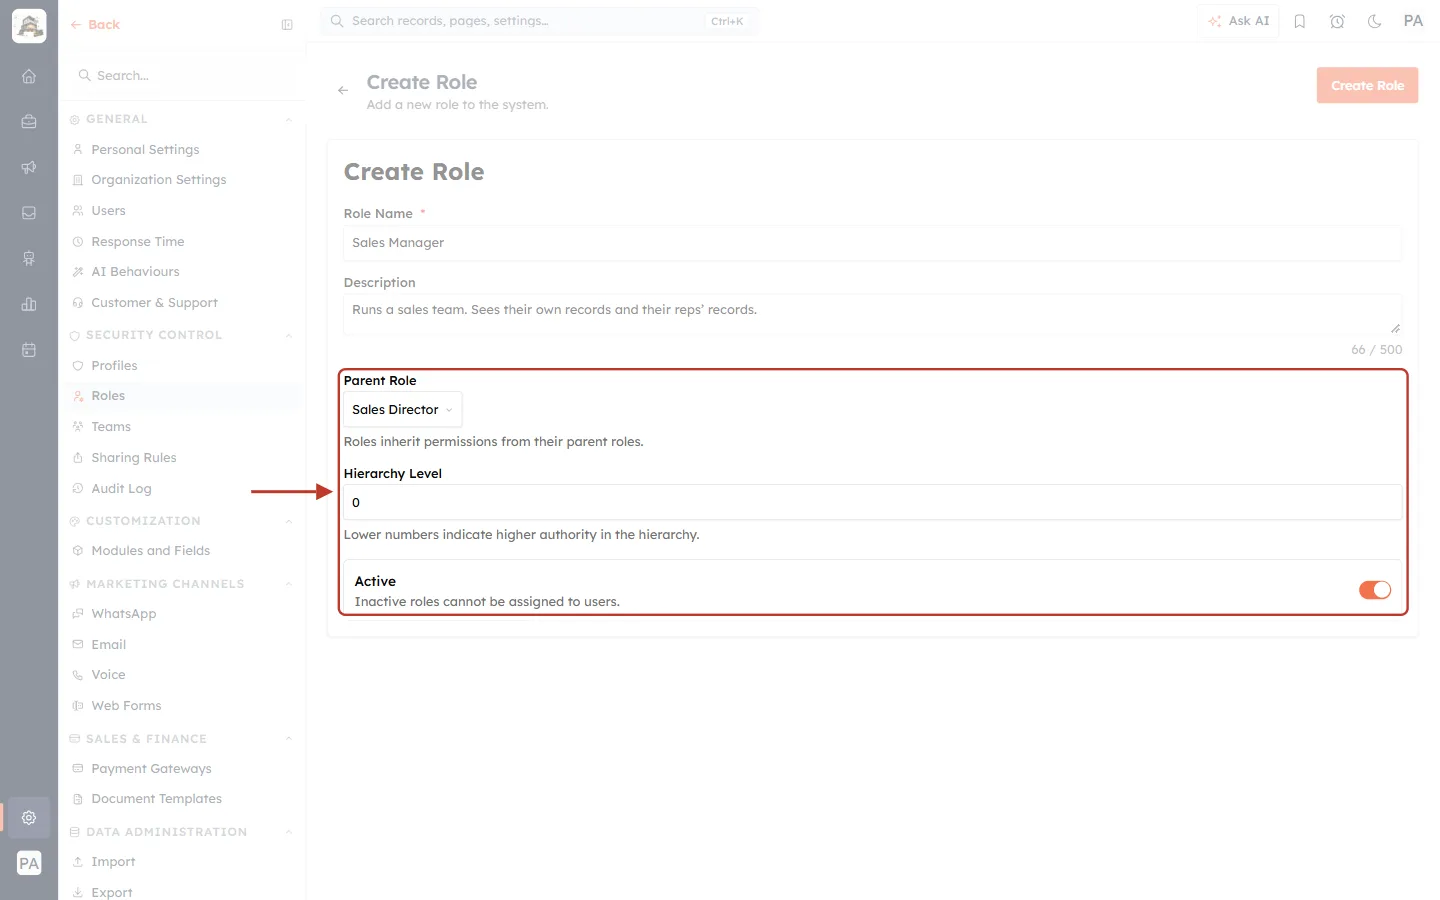This screenshot has height=900, width=1440.
Task: Click into the Description text area
Action: 872,315
